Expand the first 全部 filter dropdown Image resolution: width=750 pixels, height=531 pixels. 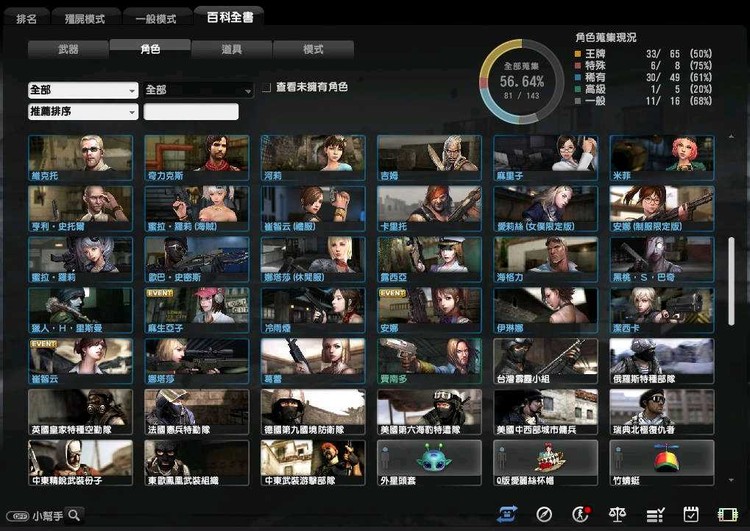(83, 90)
